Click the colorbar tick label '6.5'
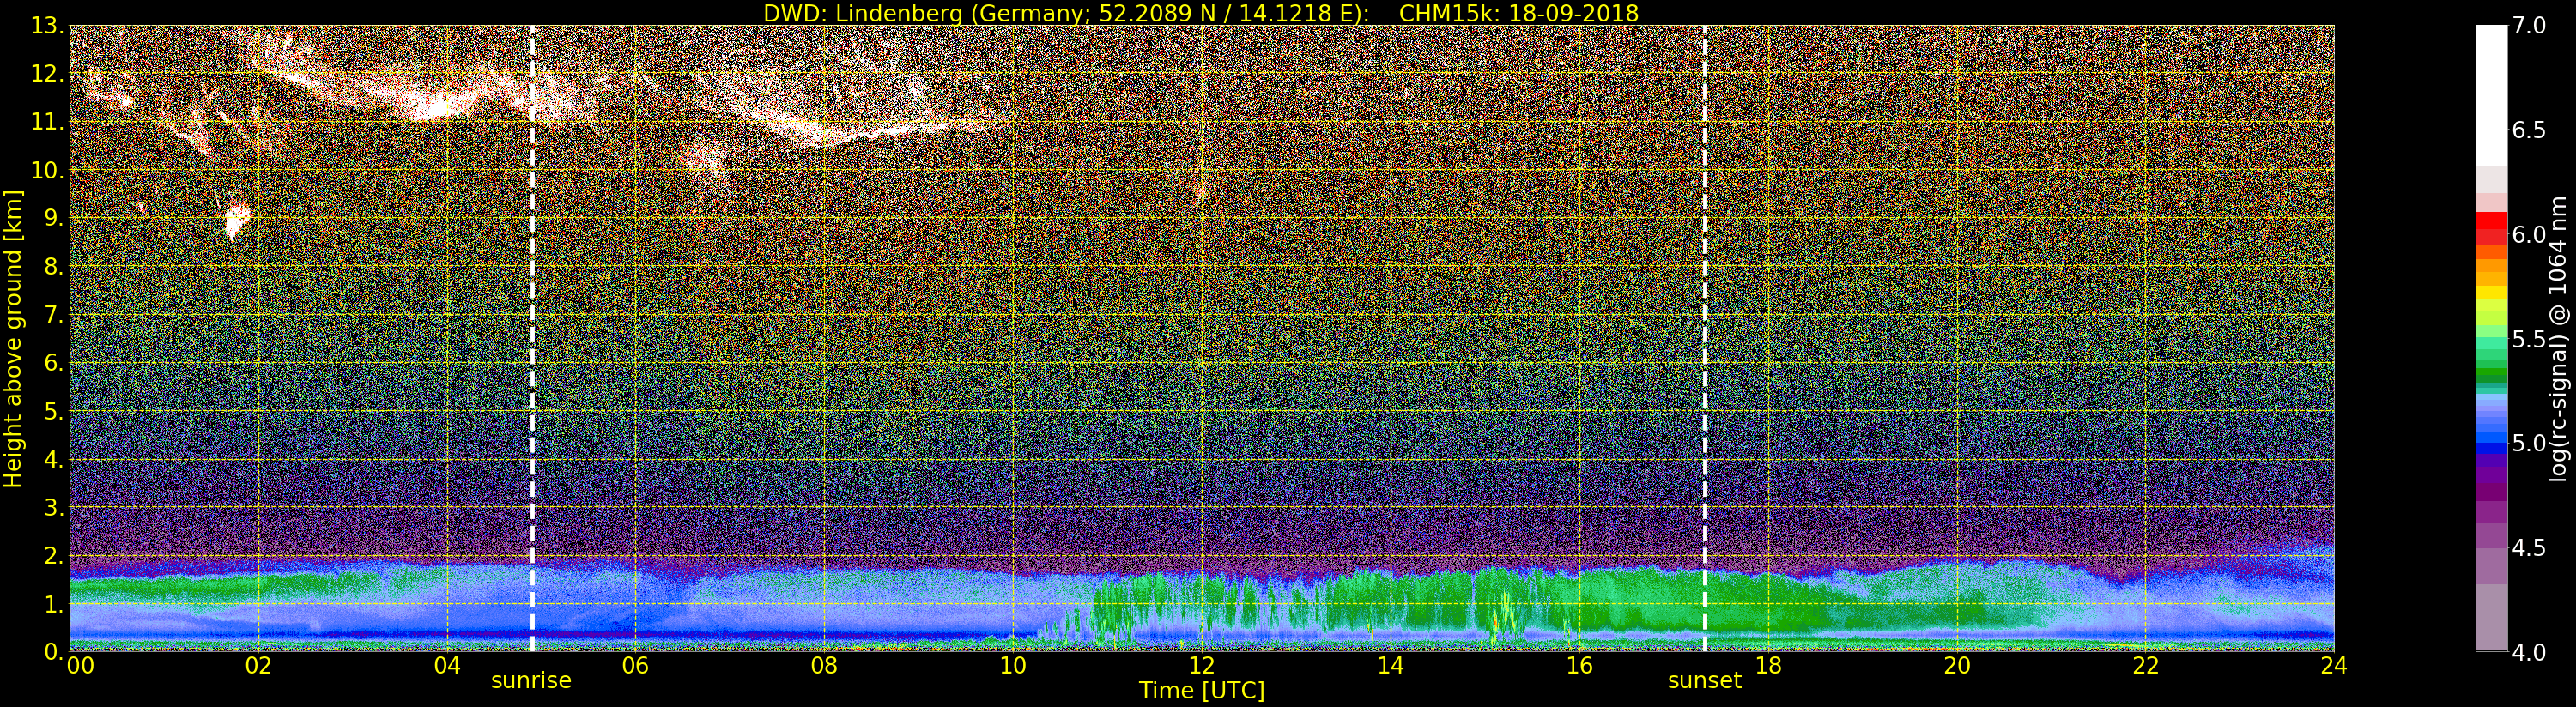This screenshot has width=2576, height=707. (x=2528, y=130)
